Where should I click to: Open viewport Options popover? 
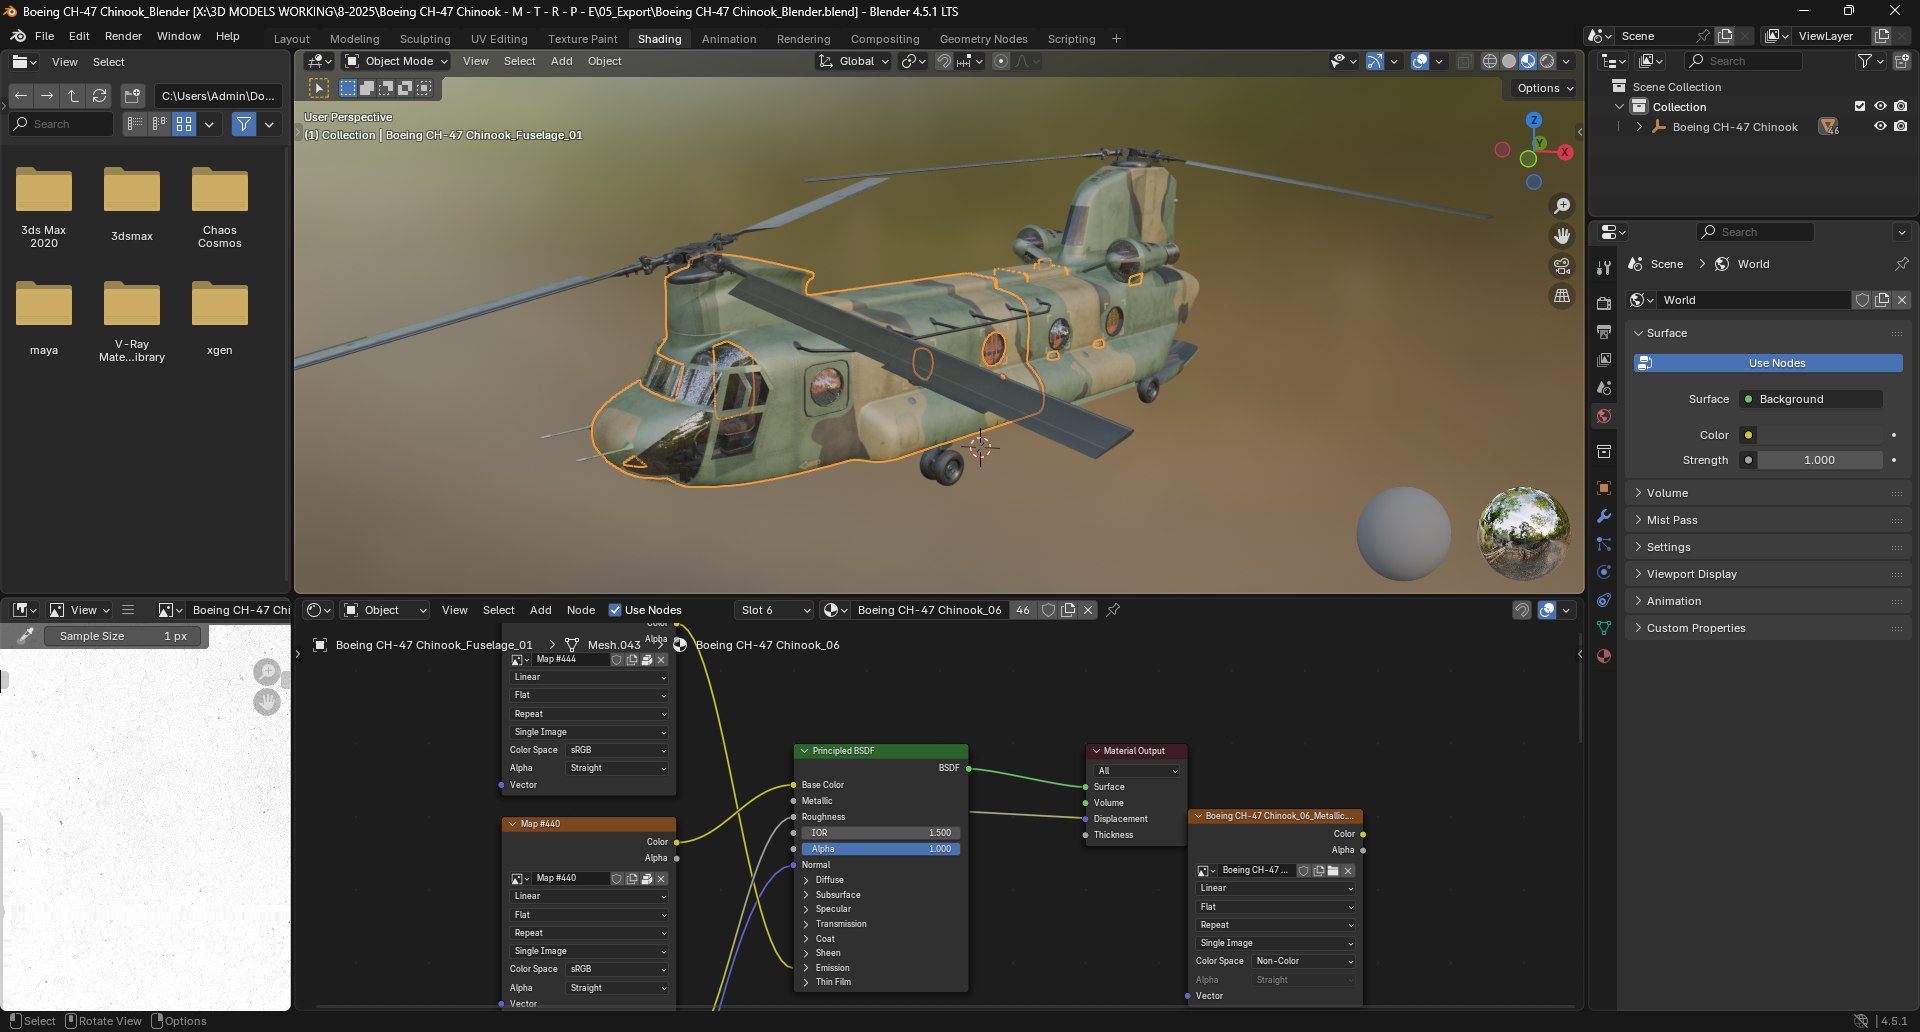1544,88
